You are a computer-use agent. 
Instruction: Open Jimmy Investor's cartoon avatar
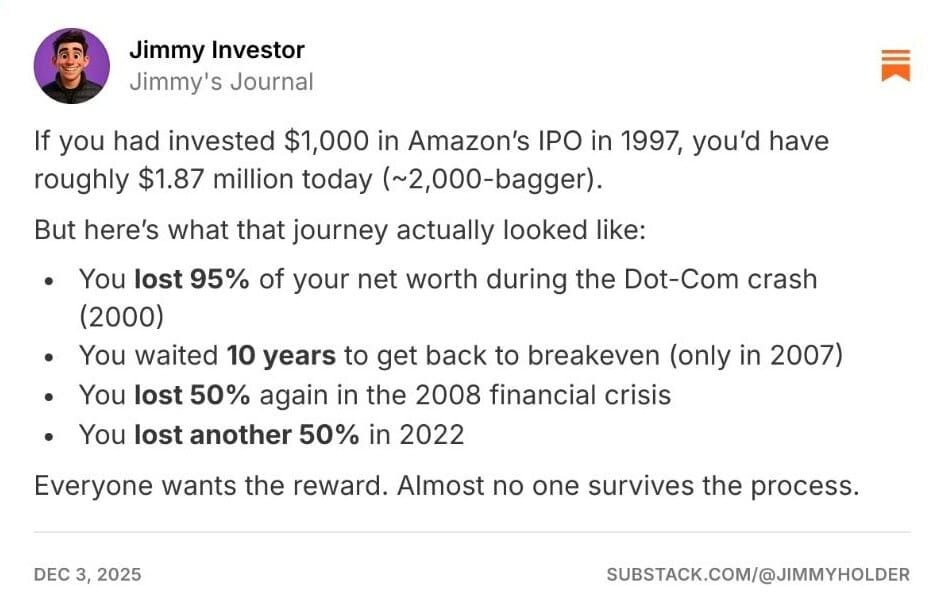coord(72,66)
